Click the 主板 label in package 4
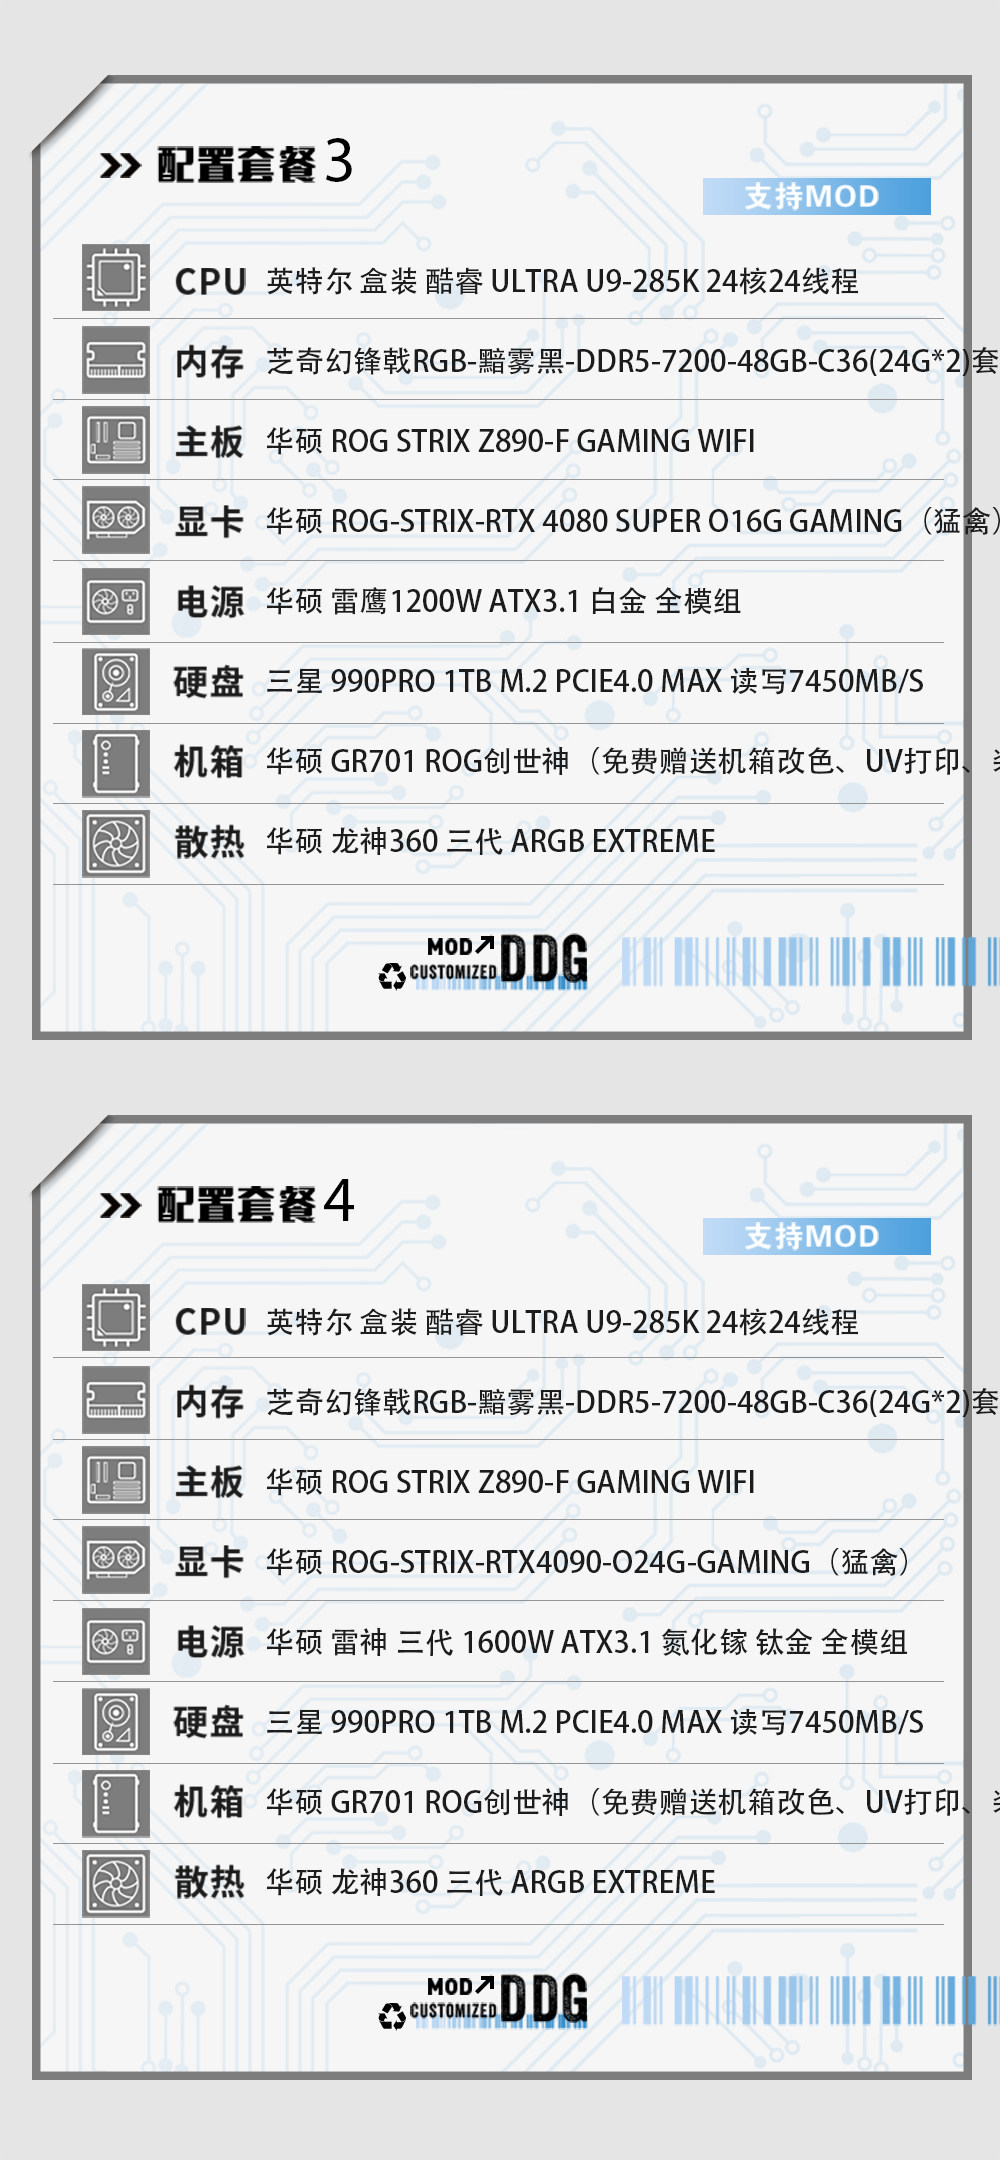 click(209, 1482)
